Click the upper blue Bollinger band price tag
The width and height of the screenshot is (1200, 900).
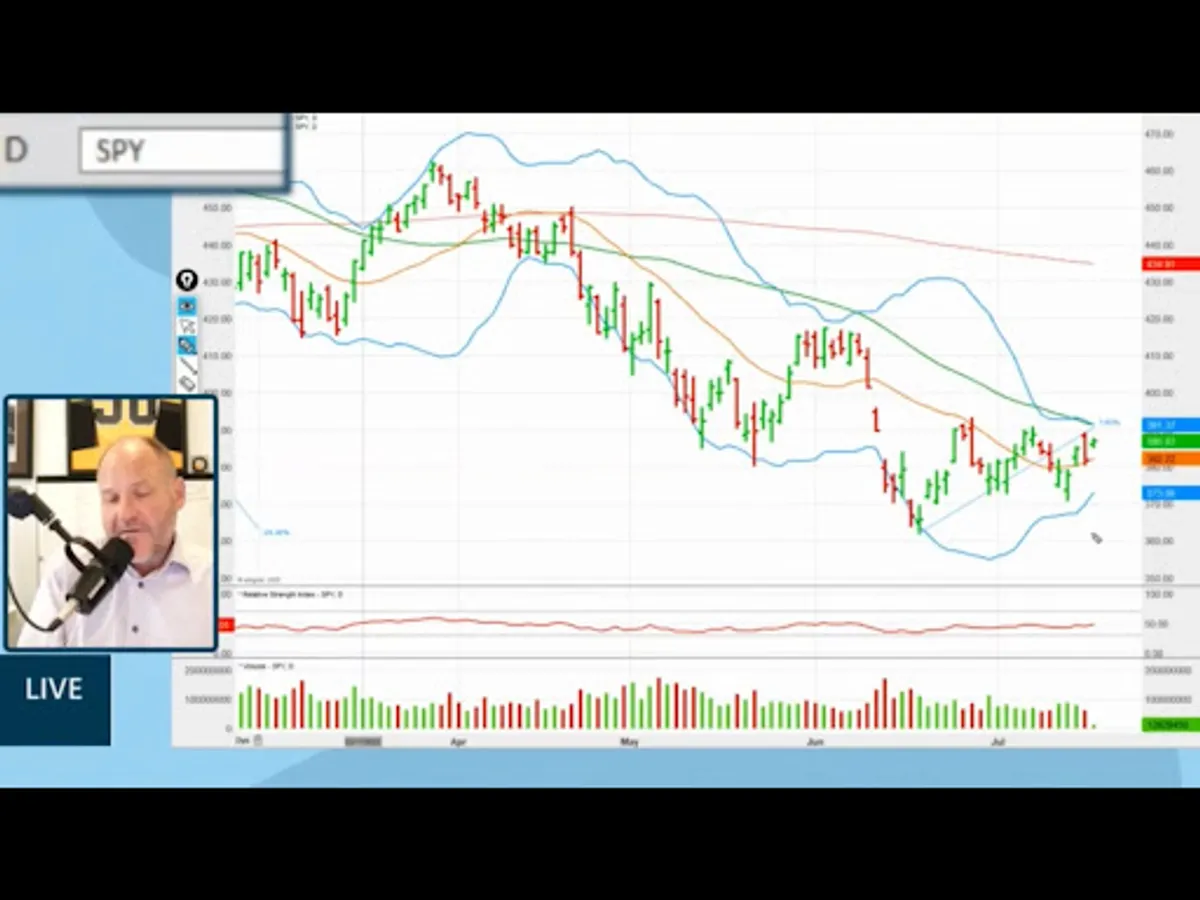point(1170,425)
